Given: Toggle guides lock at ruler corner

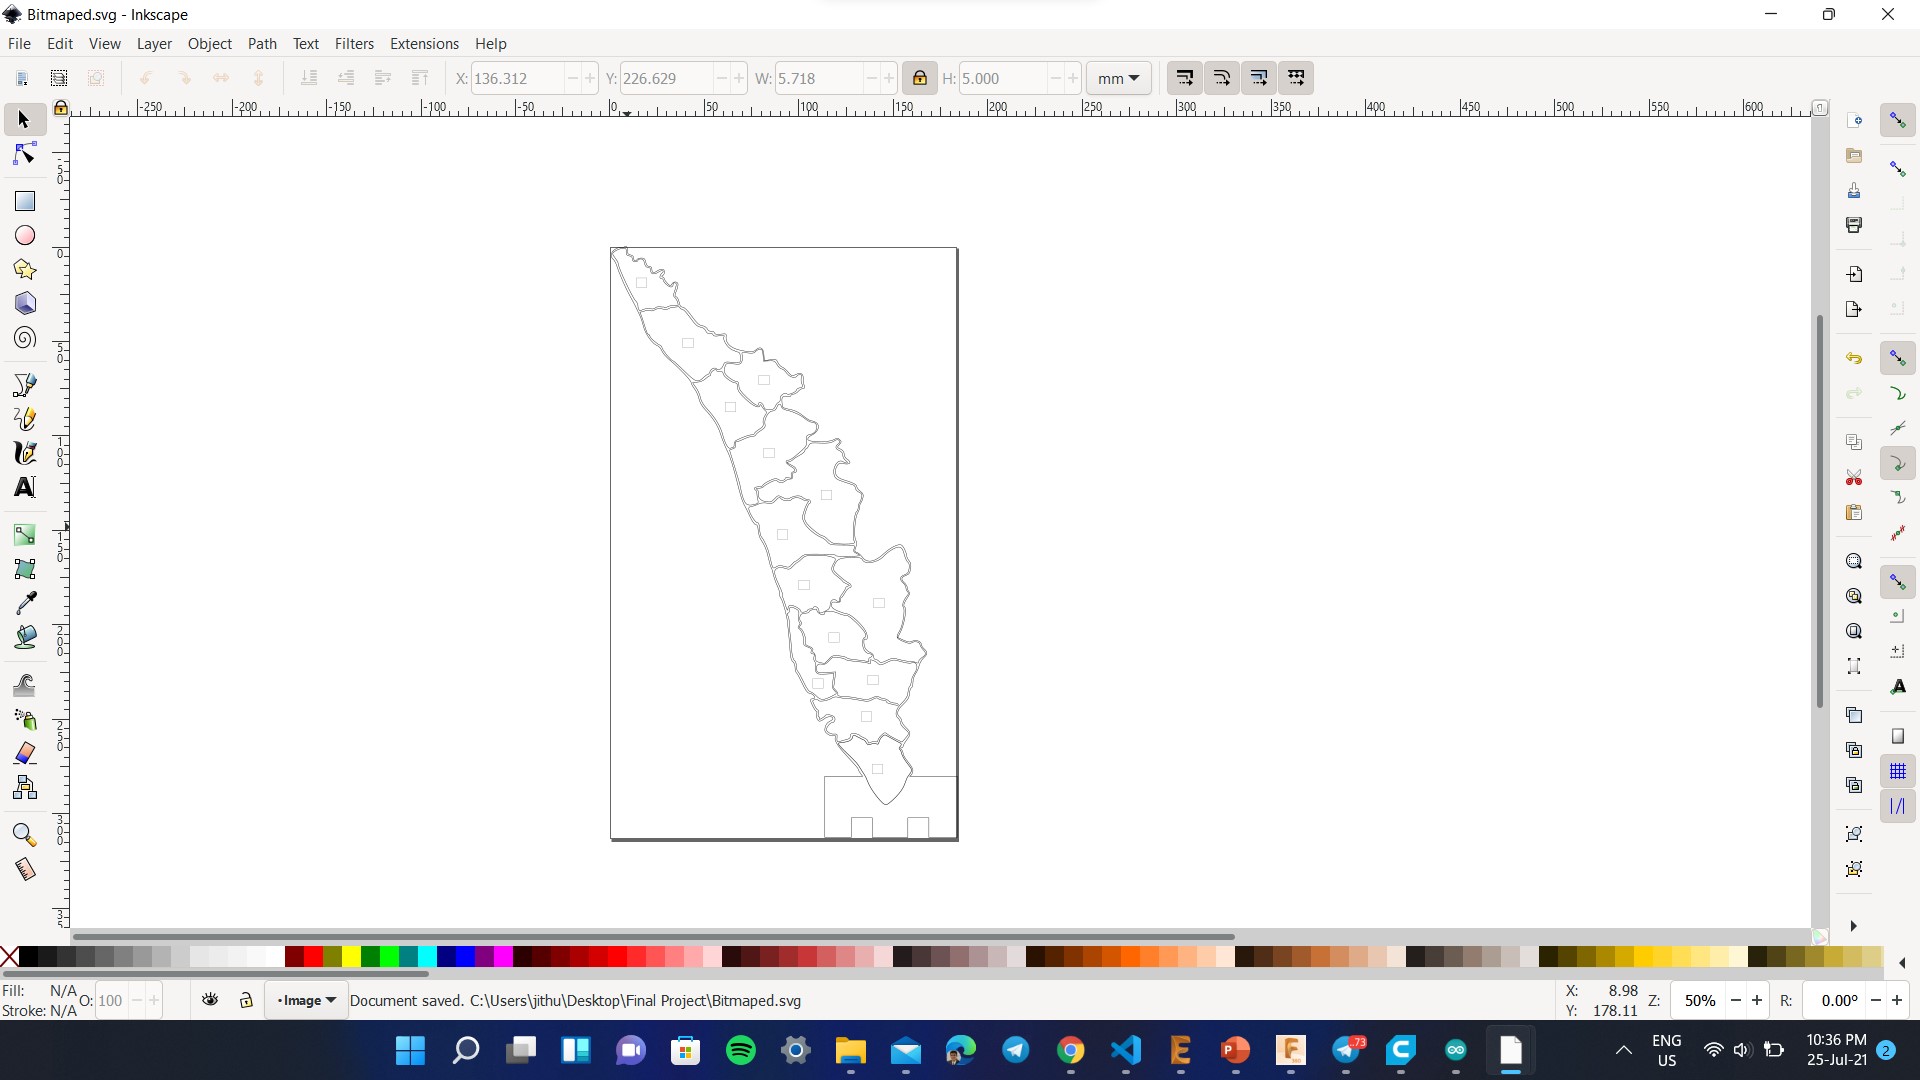Looking at the screenshot, I should pos(61,108).
